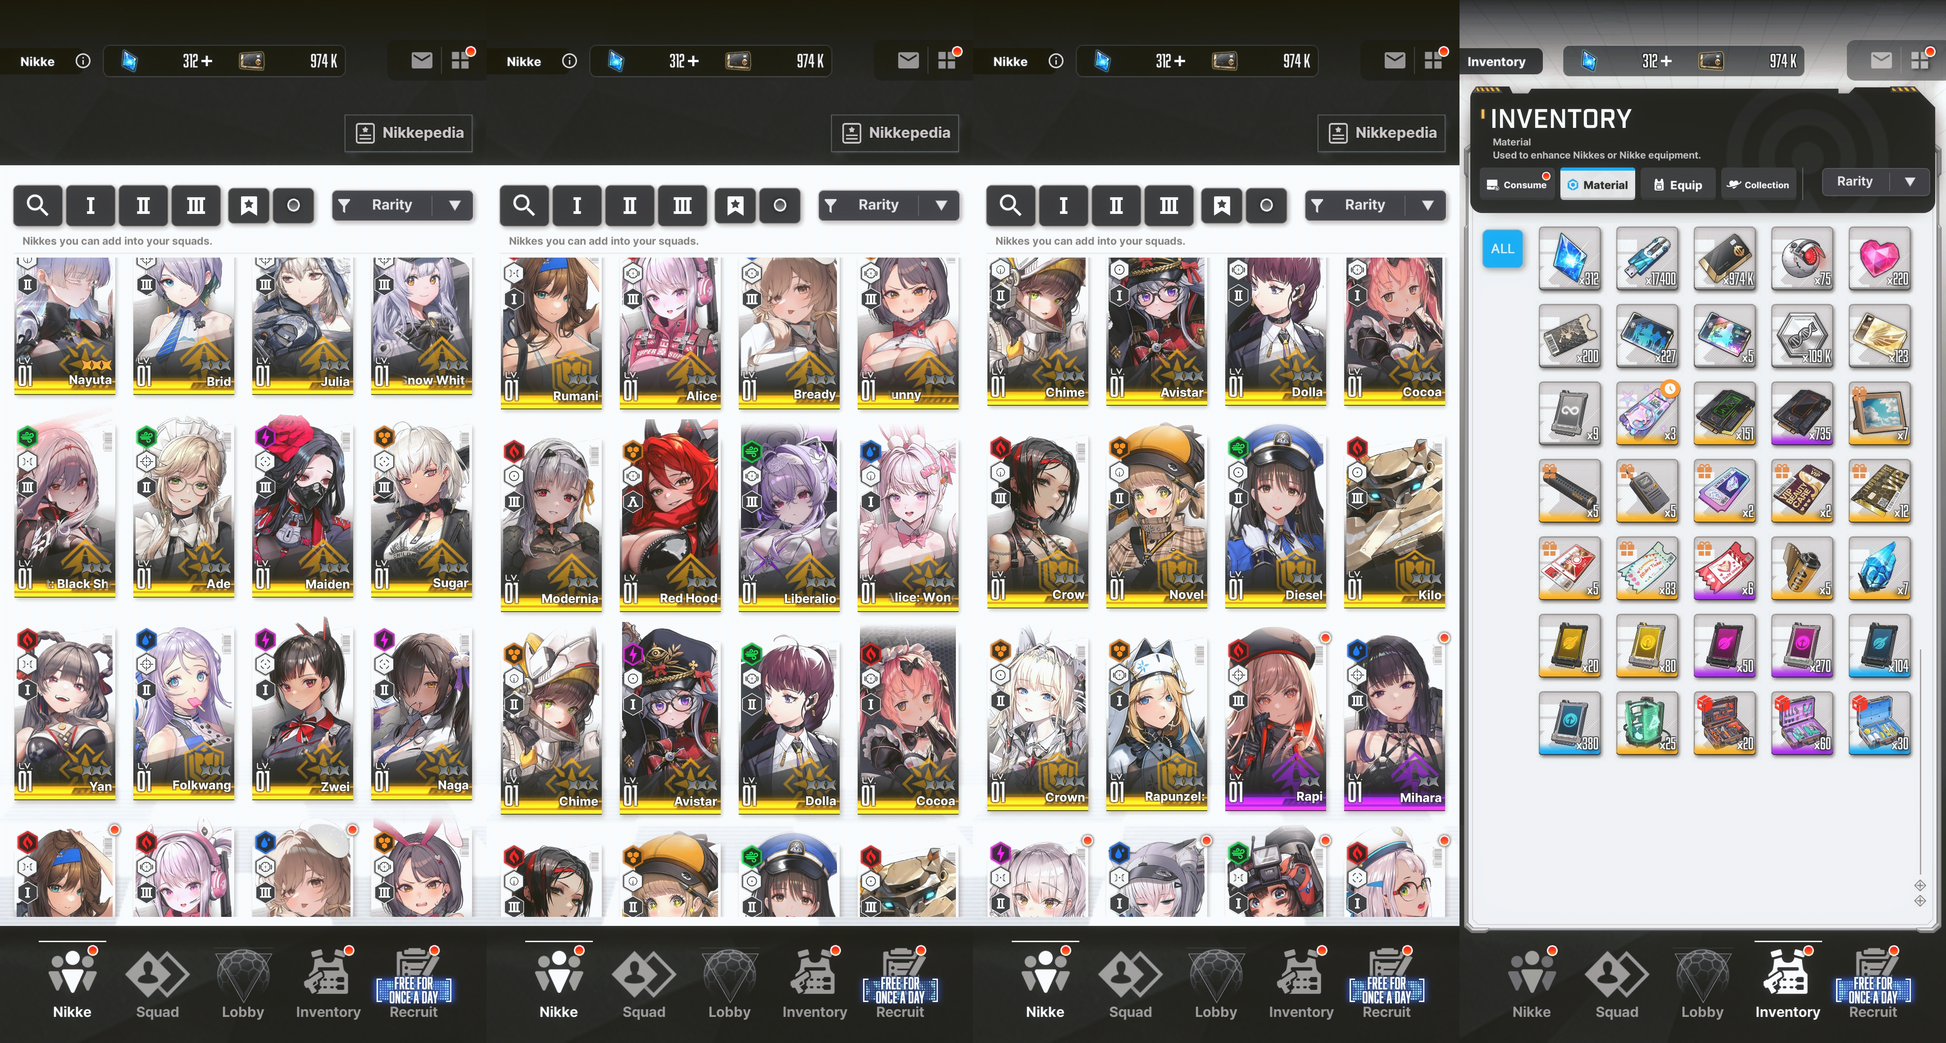The image size is (1946, 1043).
Task: Open the Nayuta character card
Action: tap(65, 325)
